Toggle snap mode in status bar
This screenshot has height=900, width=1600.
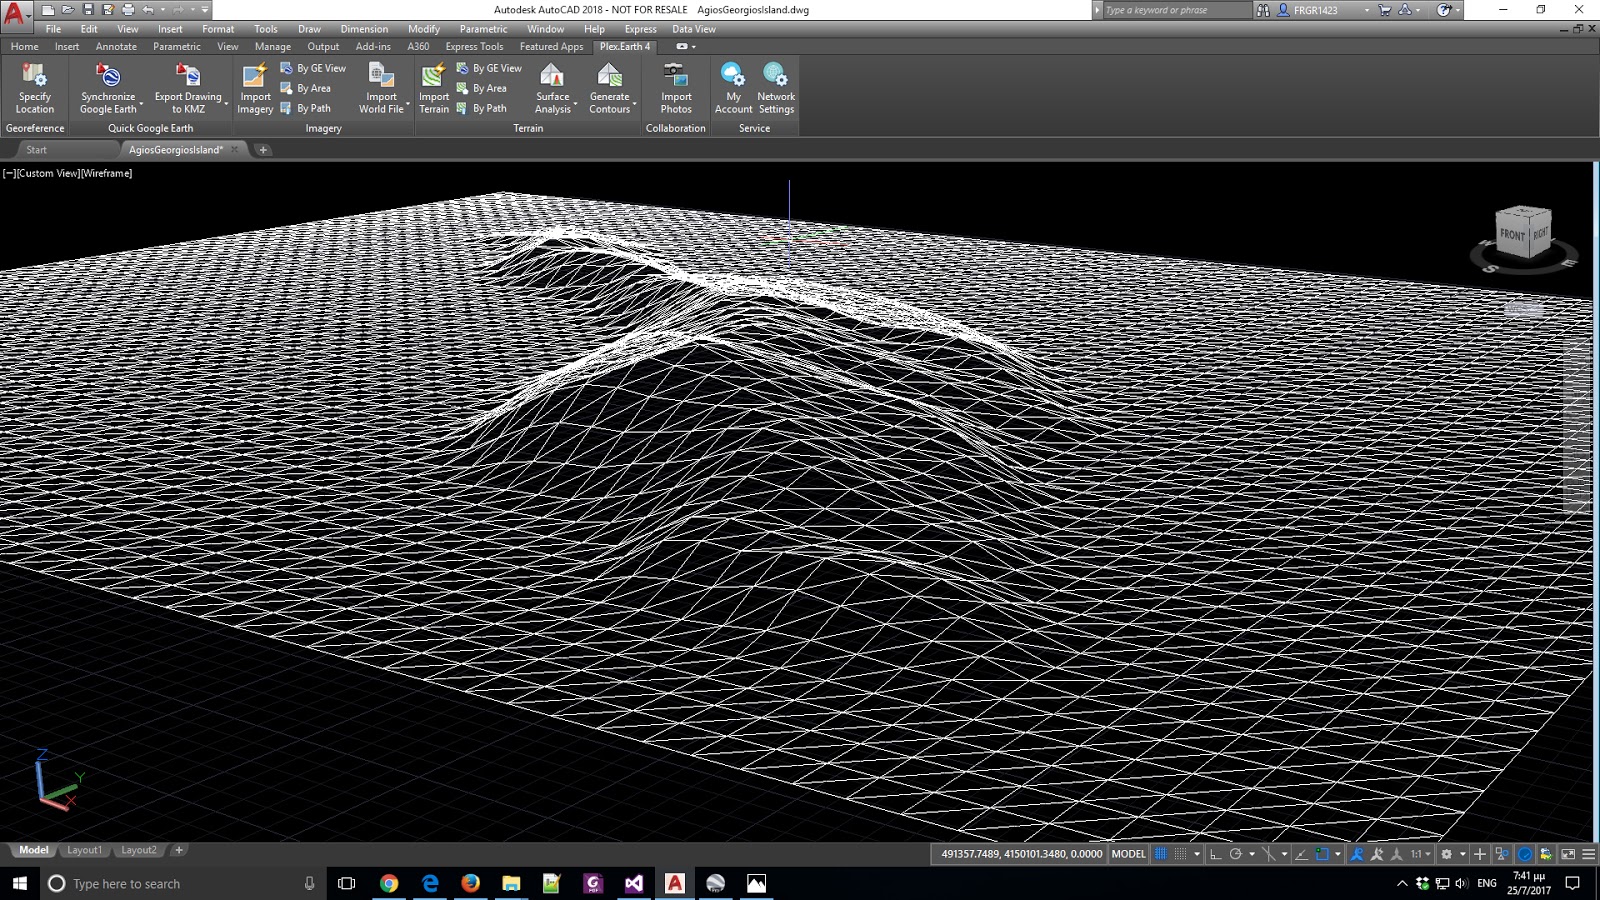coord(1181,854)
